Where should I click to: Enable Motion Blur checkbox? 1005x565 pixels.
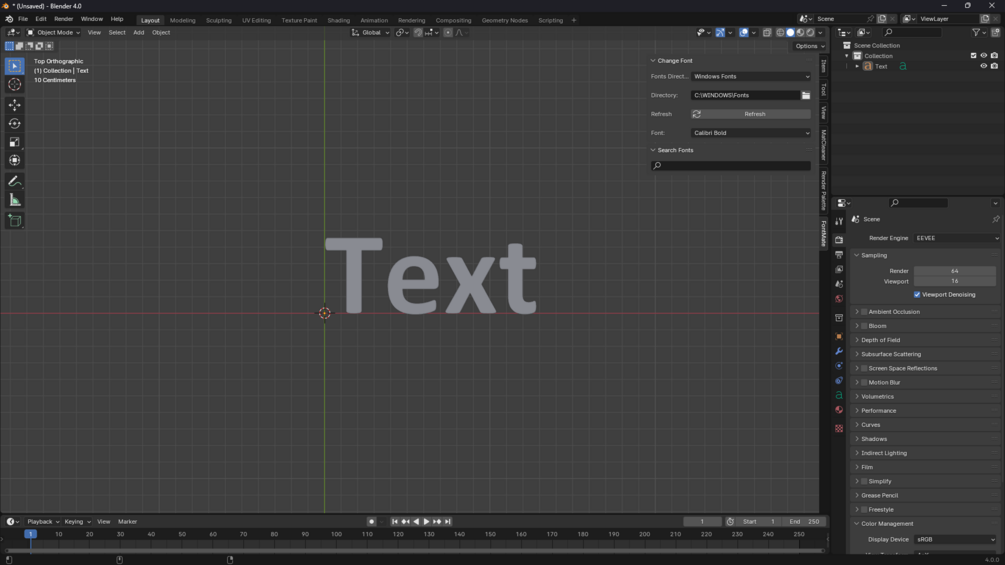point(864,382)
